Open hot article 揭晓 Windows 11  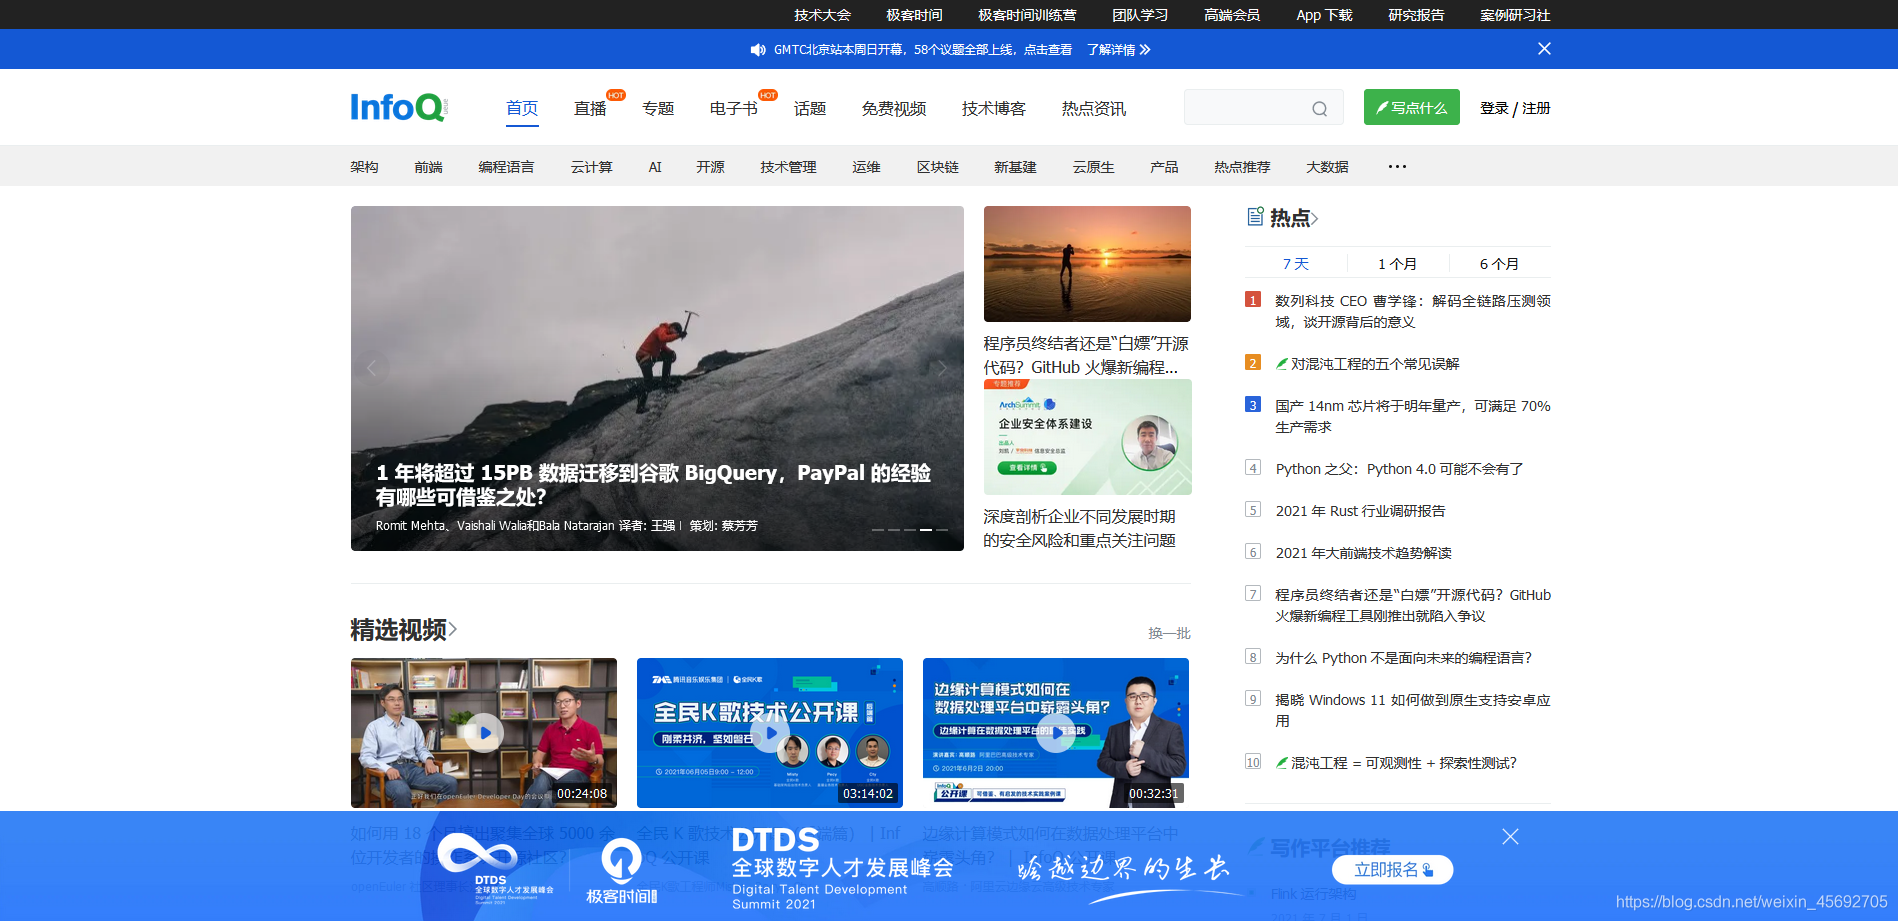(1412, 710)
